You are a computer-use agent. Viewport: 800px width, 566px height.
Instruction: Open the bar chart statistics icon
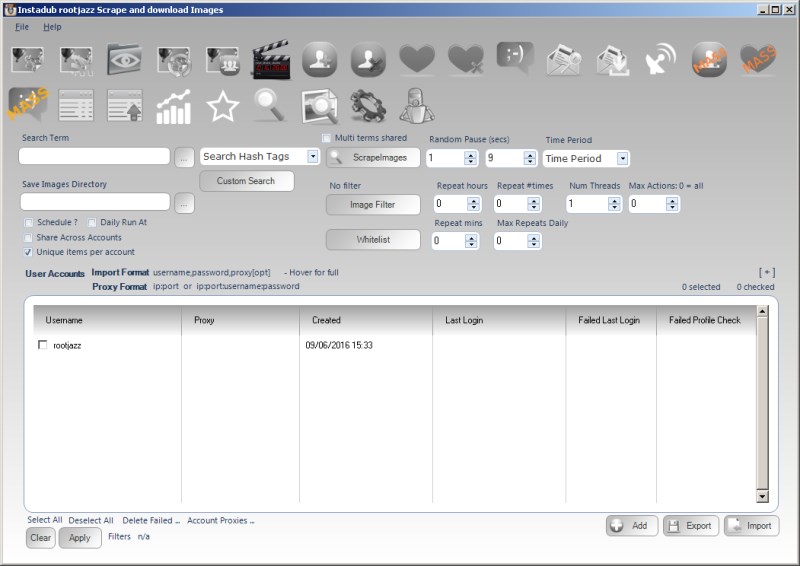[x=173, y=106]
